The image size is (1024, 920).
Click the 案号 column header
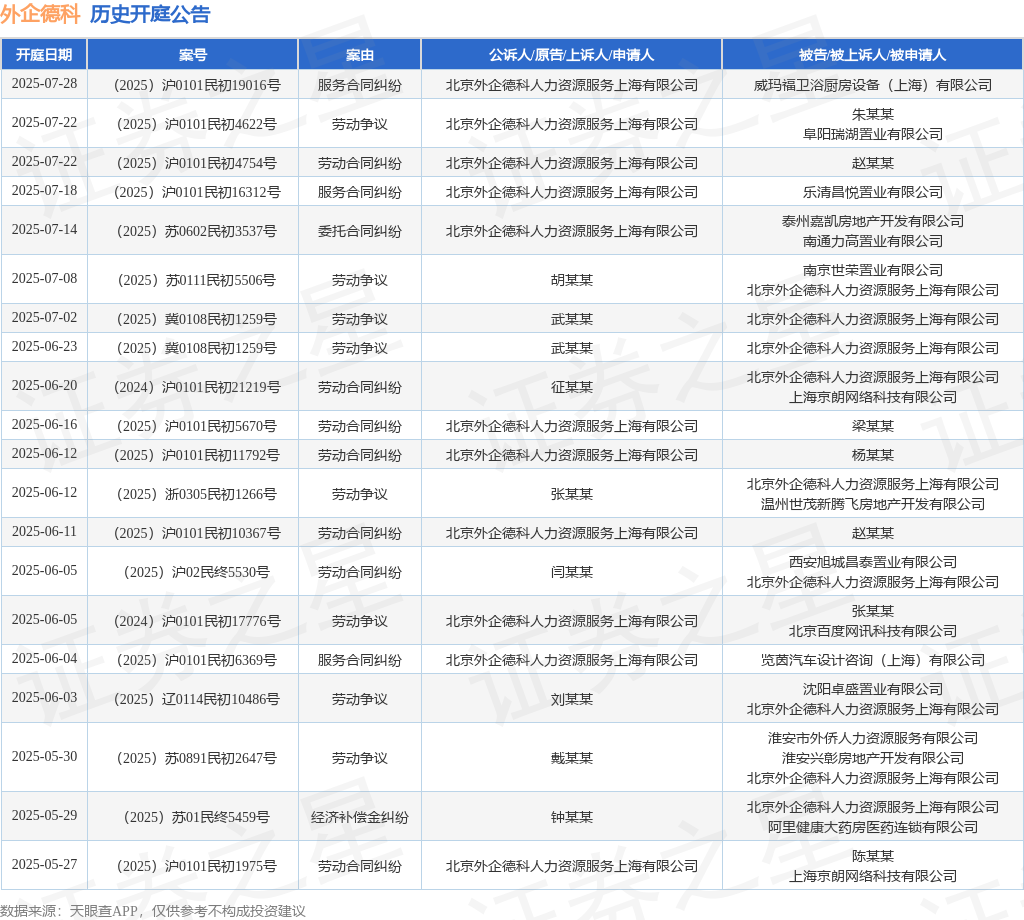click(x=193, y=55)
